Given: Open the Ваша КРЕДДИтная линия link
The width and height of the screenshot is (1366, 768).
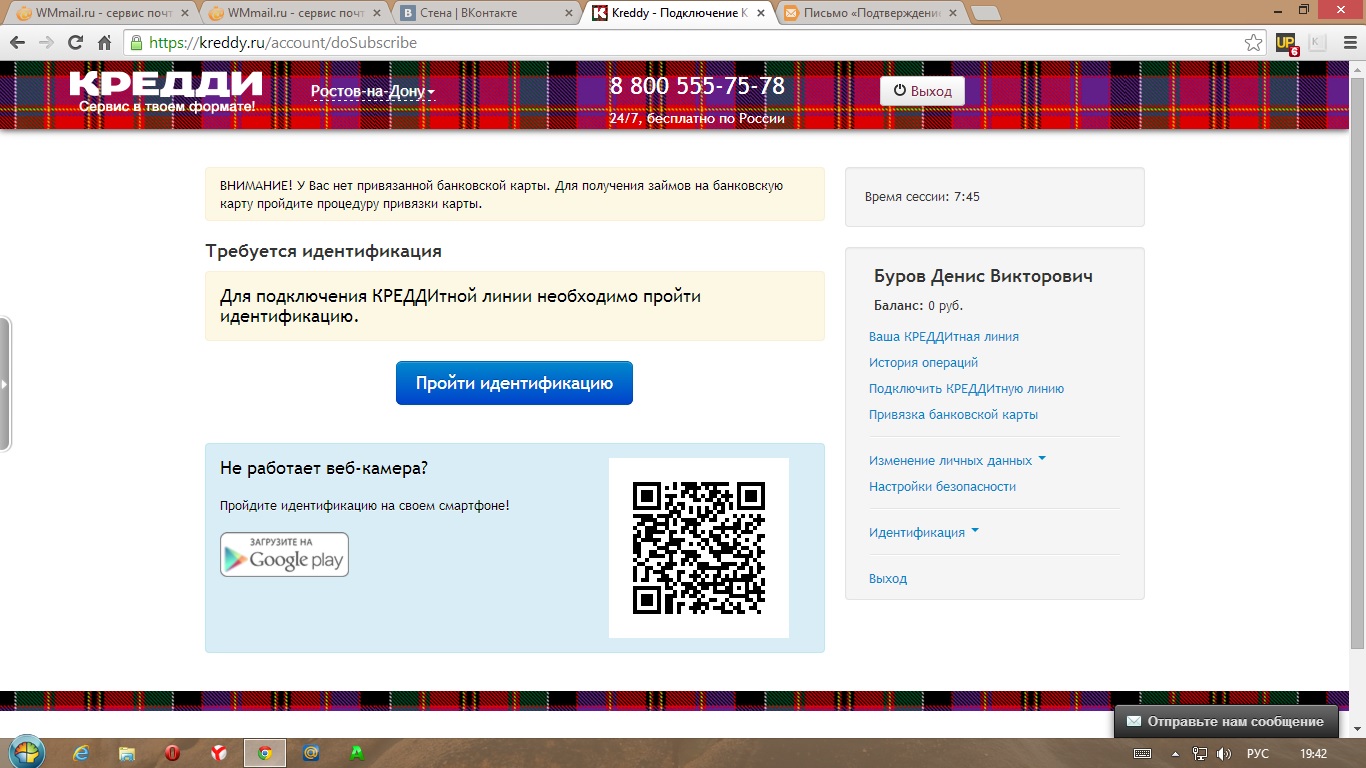Looking at the screenshot, I should (944, 337).
